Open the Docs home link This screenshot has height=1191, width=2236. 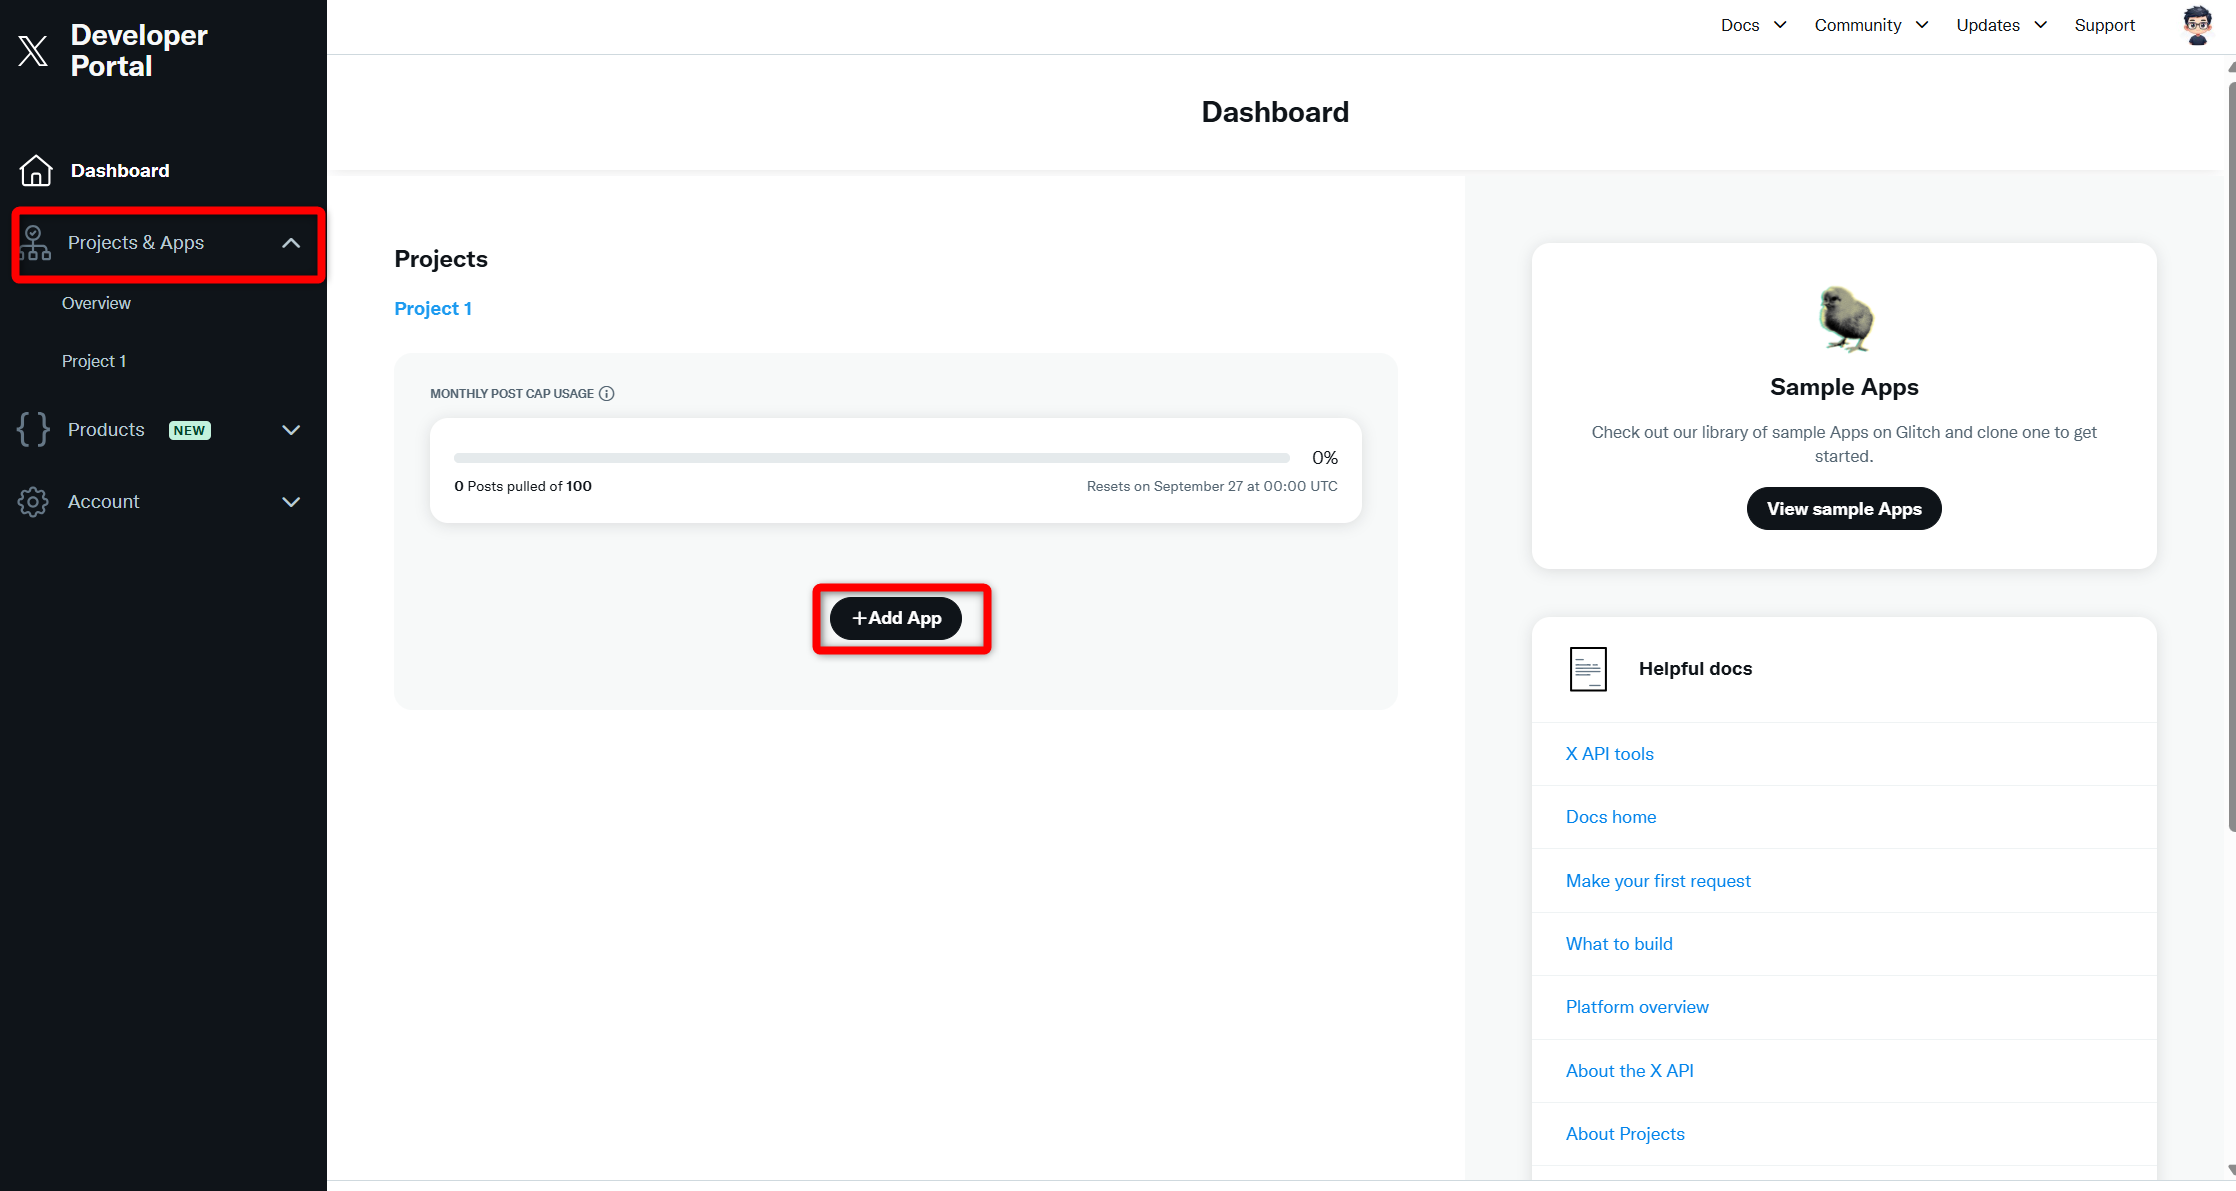[1611, 817]
